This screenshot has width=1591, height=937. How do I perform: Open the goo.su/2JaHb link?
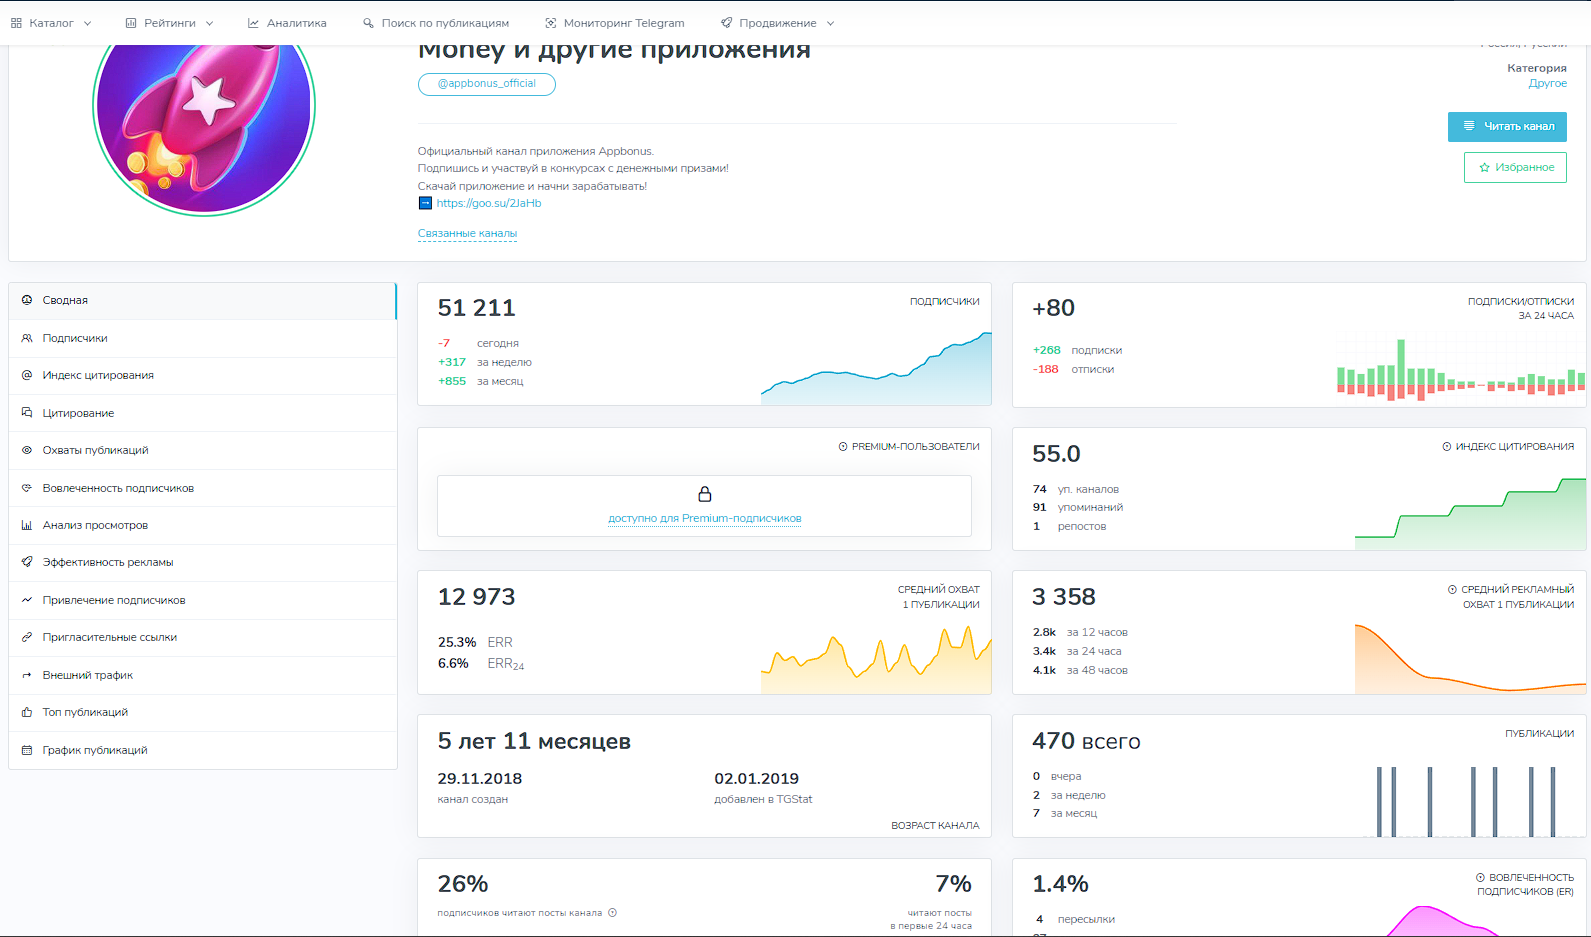click(x=488, y=203)
